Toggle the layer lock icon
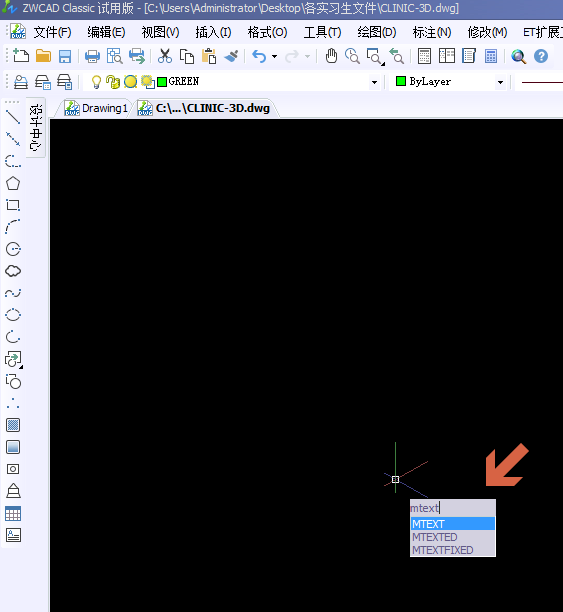Screen dimensions: 563x612 pyautogui.click(x=113, y=82)
